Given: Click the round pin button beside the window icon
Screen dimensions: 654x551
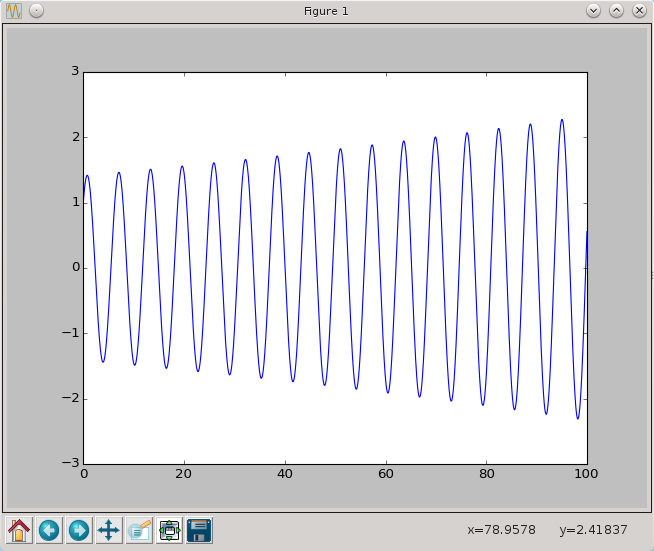Looking at the screenshot, I should 36,11.
